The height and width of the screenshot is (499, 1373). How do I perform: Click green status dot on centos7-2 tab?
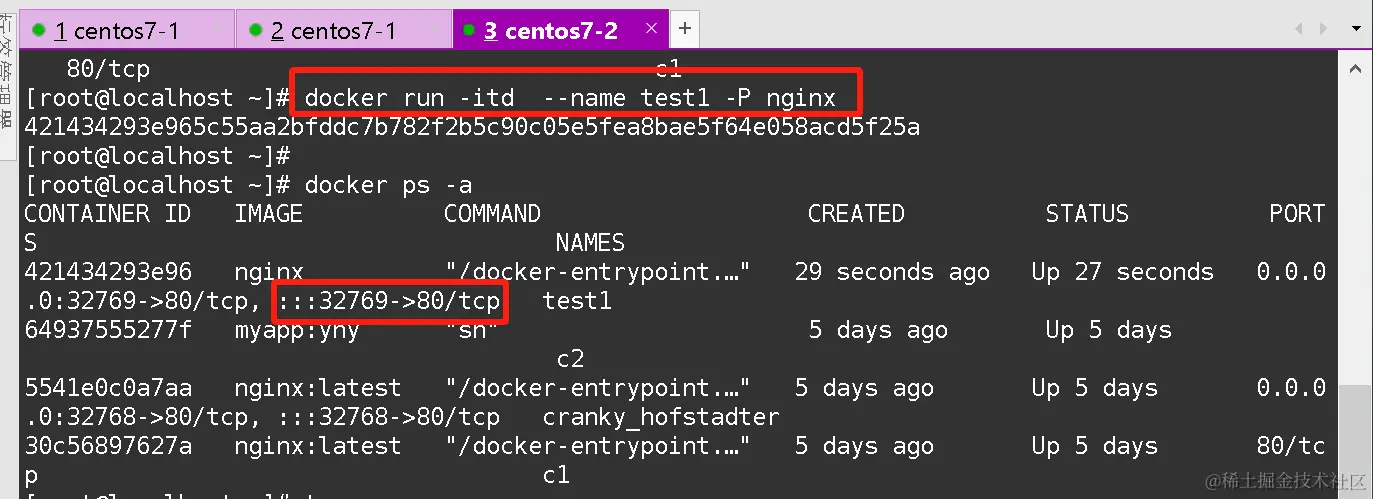[468, 30]
